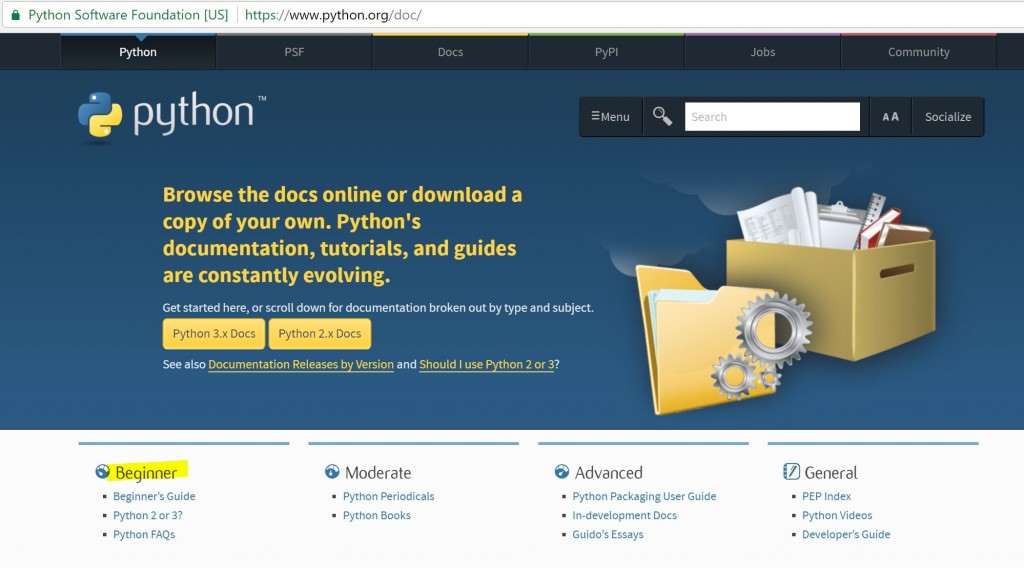
Task: Open the Python Videos link
Action: point(837,515)
